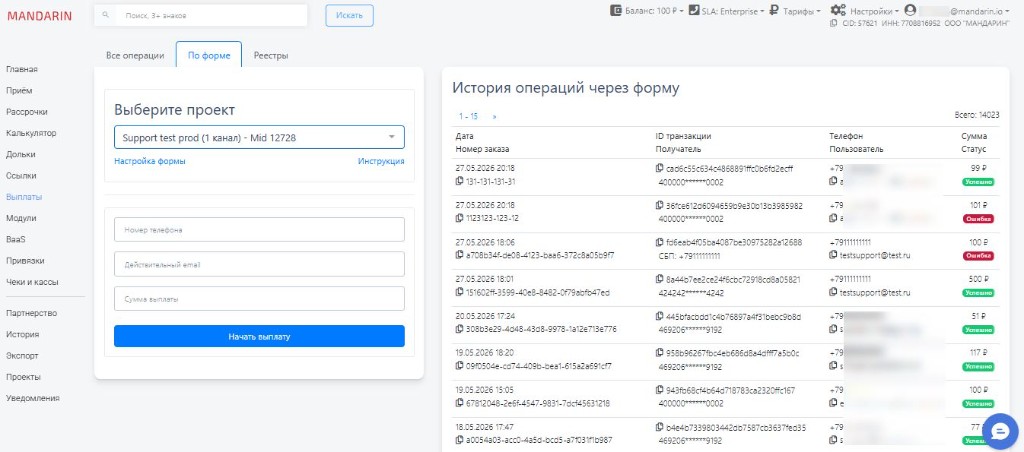Copy transaction ID cad6c55c634c4868891ffc0b6fd2ecff
The image size is (1024, 452).
[x=659, y=169]
